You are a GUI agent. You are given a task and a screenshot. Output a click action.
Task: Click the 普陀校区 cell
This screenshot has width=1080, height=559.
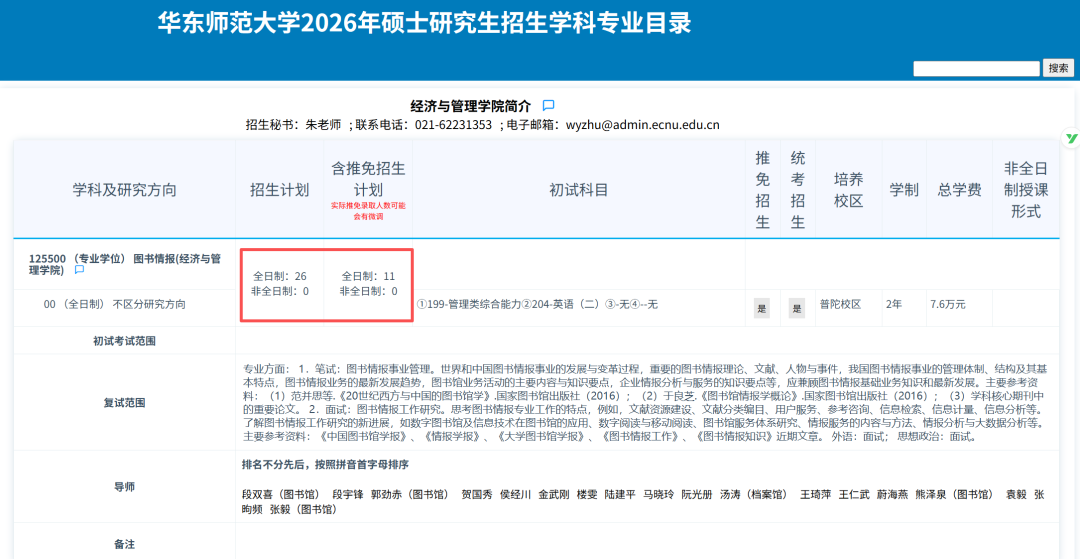840,304
